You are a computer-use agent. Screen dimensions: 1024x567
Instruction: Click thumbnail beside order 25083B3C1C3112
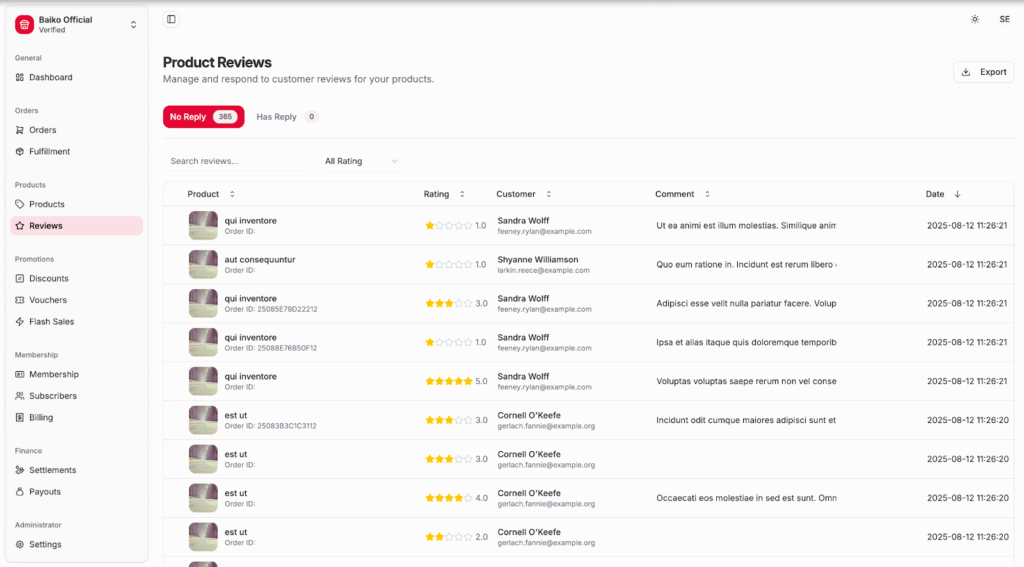point(203,420)
